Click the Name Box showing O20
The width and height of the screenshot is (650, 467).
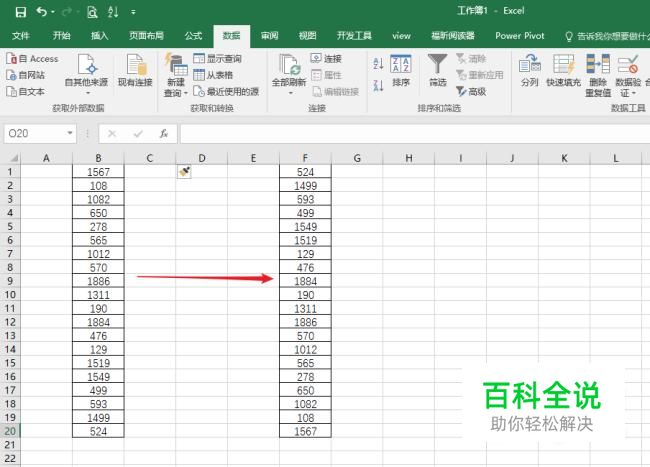35,133
